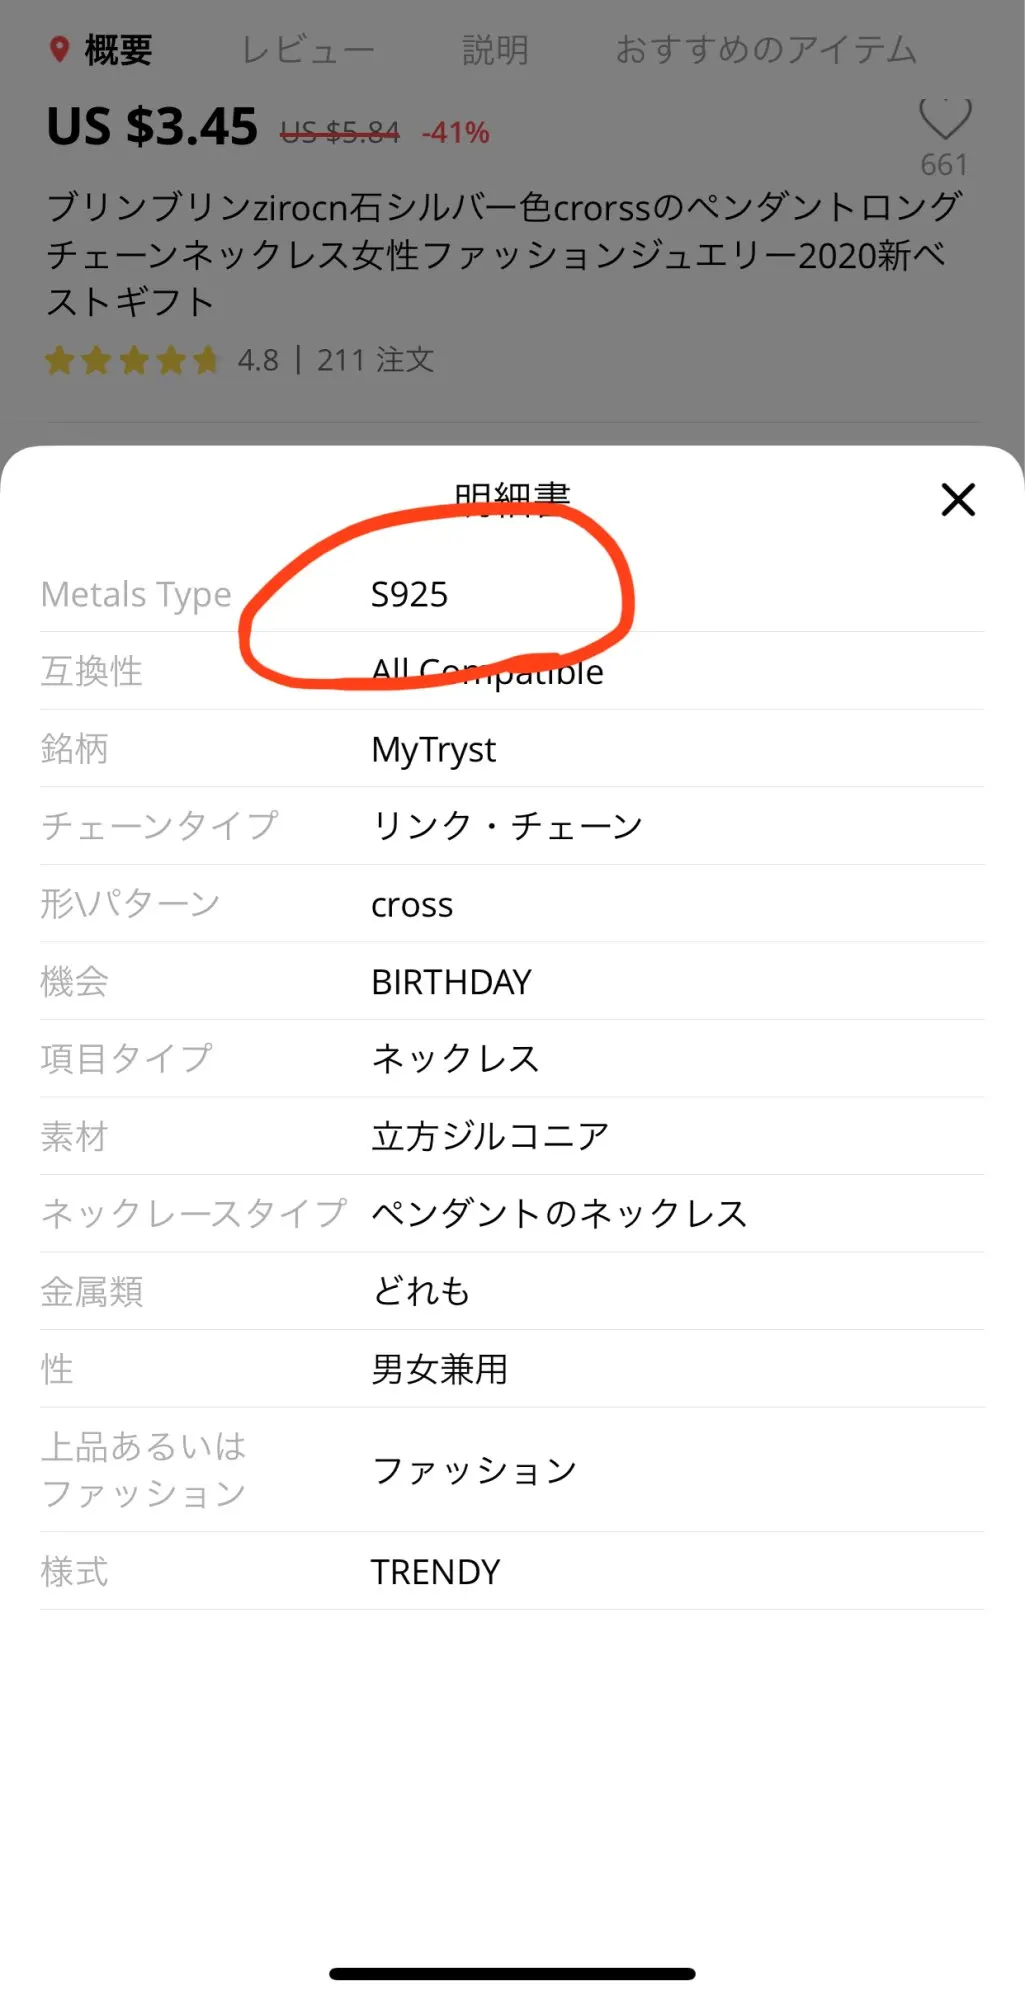Tap the TRENDY style value
Viewport: 1025px width, 2000px height.
click(435, 1572)
